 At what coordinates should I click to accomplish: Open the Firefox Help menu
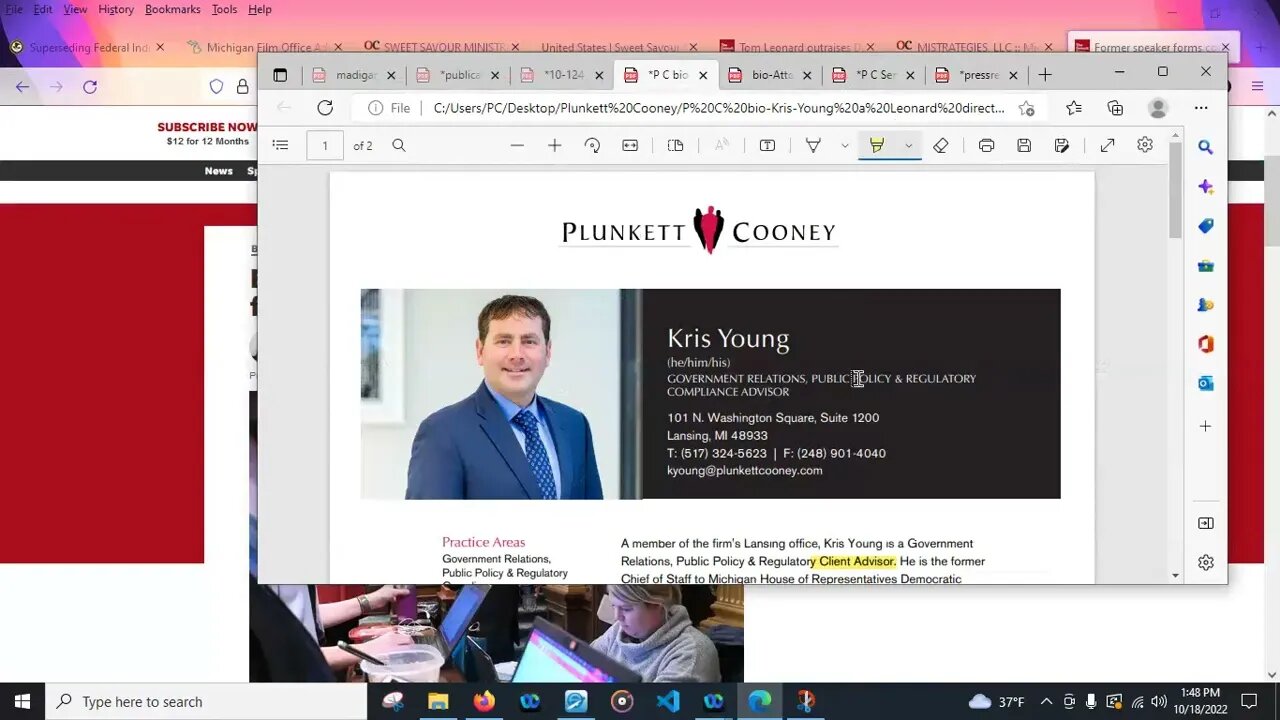260,9
